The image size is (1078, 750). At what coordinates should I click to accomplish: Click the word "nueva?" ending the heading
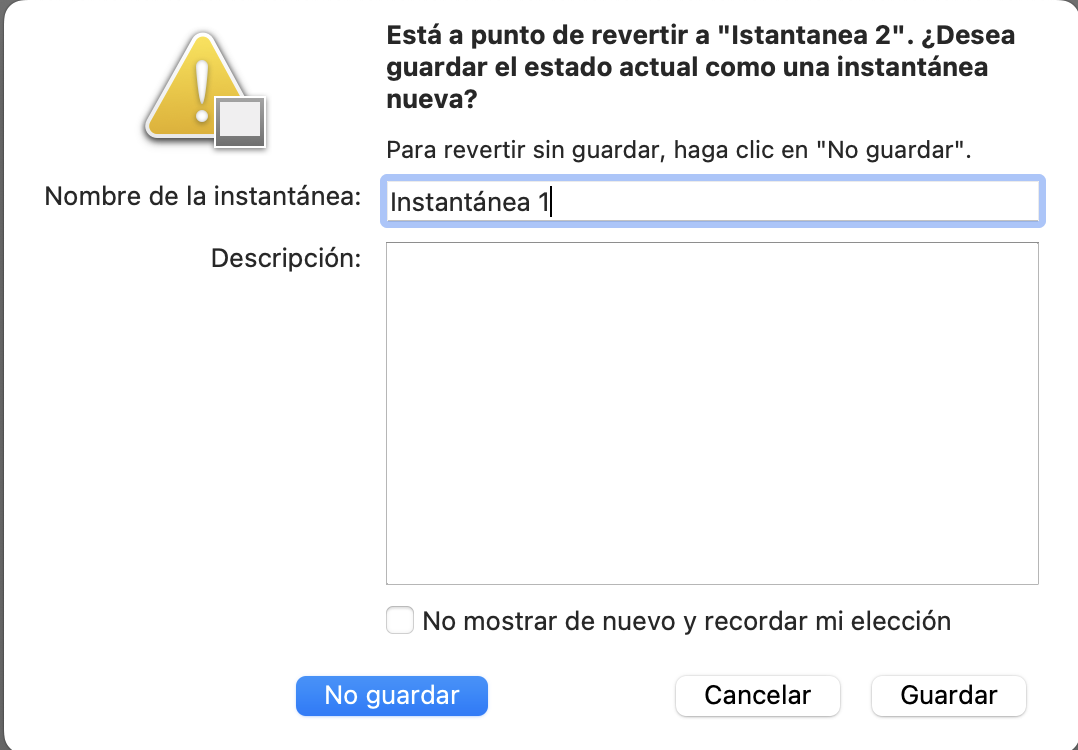tap(430, 100)
